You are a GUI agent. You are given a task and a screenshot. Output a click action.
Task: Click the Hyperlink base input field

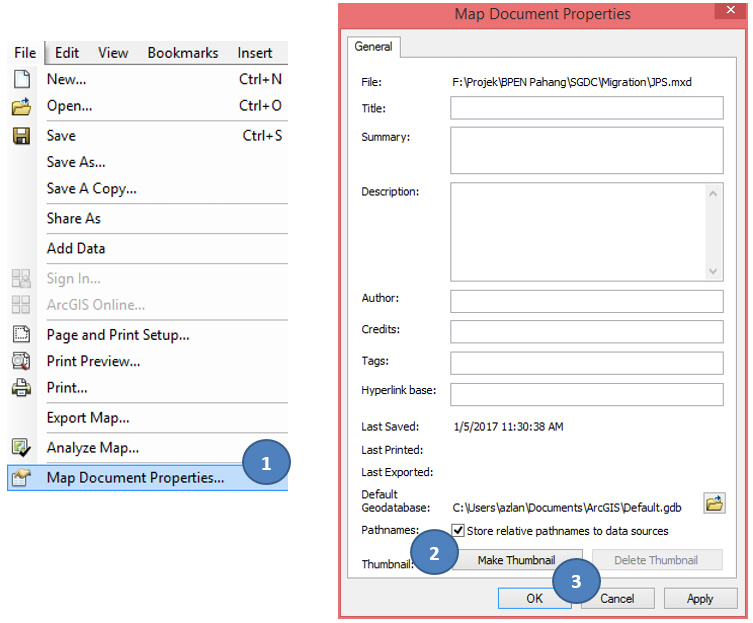pyautogui.click(x=587, y=394)
